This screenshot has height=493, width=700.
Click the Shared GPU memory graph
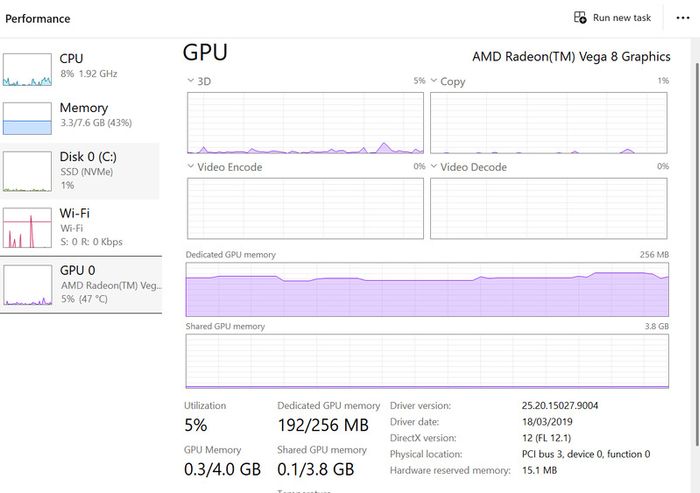click(x=427, y=361)
